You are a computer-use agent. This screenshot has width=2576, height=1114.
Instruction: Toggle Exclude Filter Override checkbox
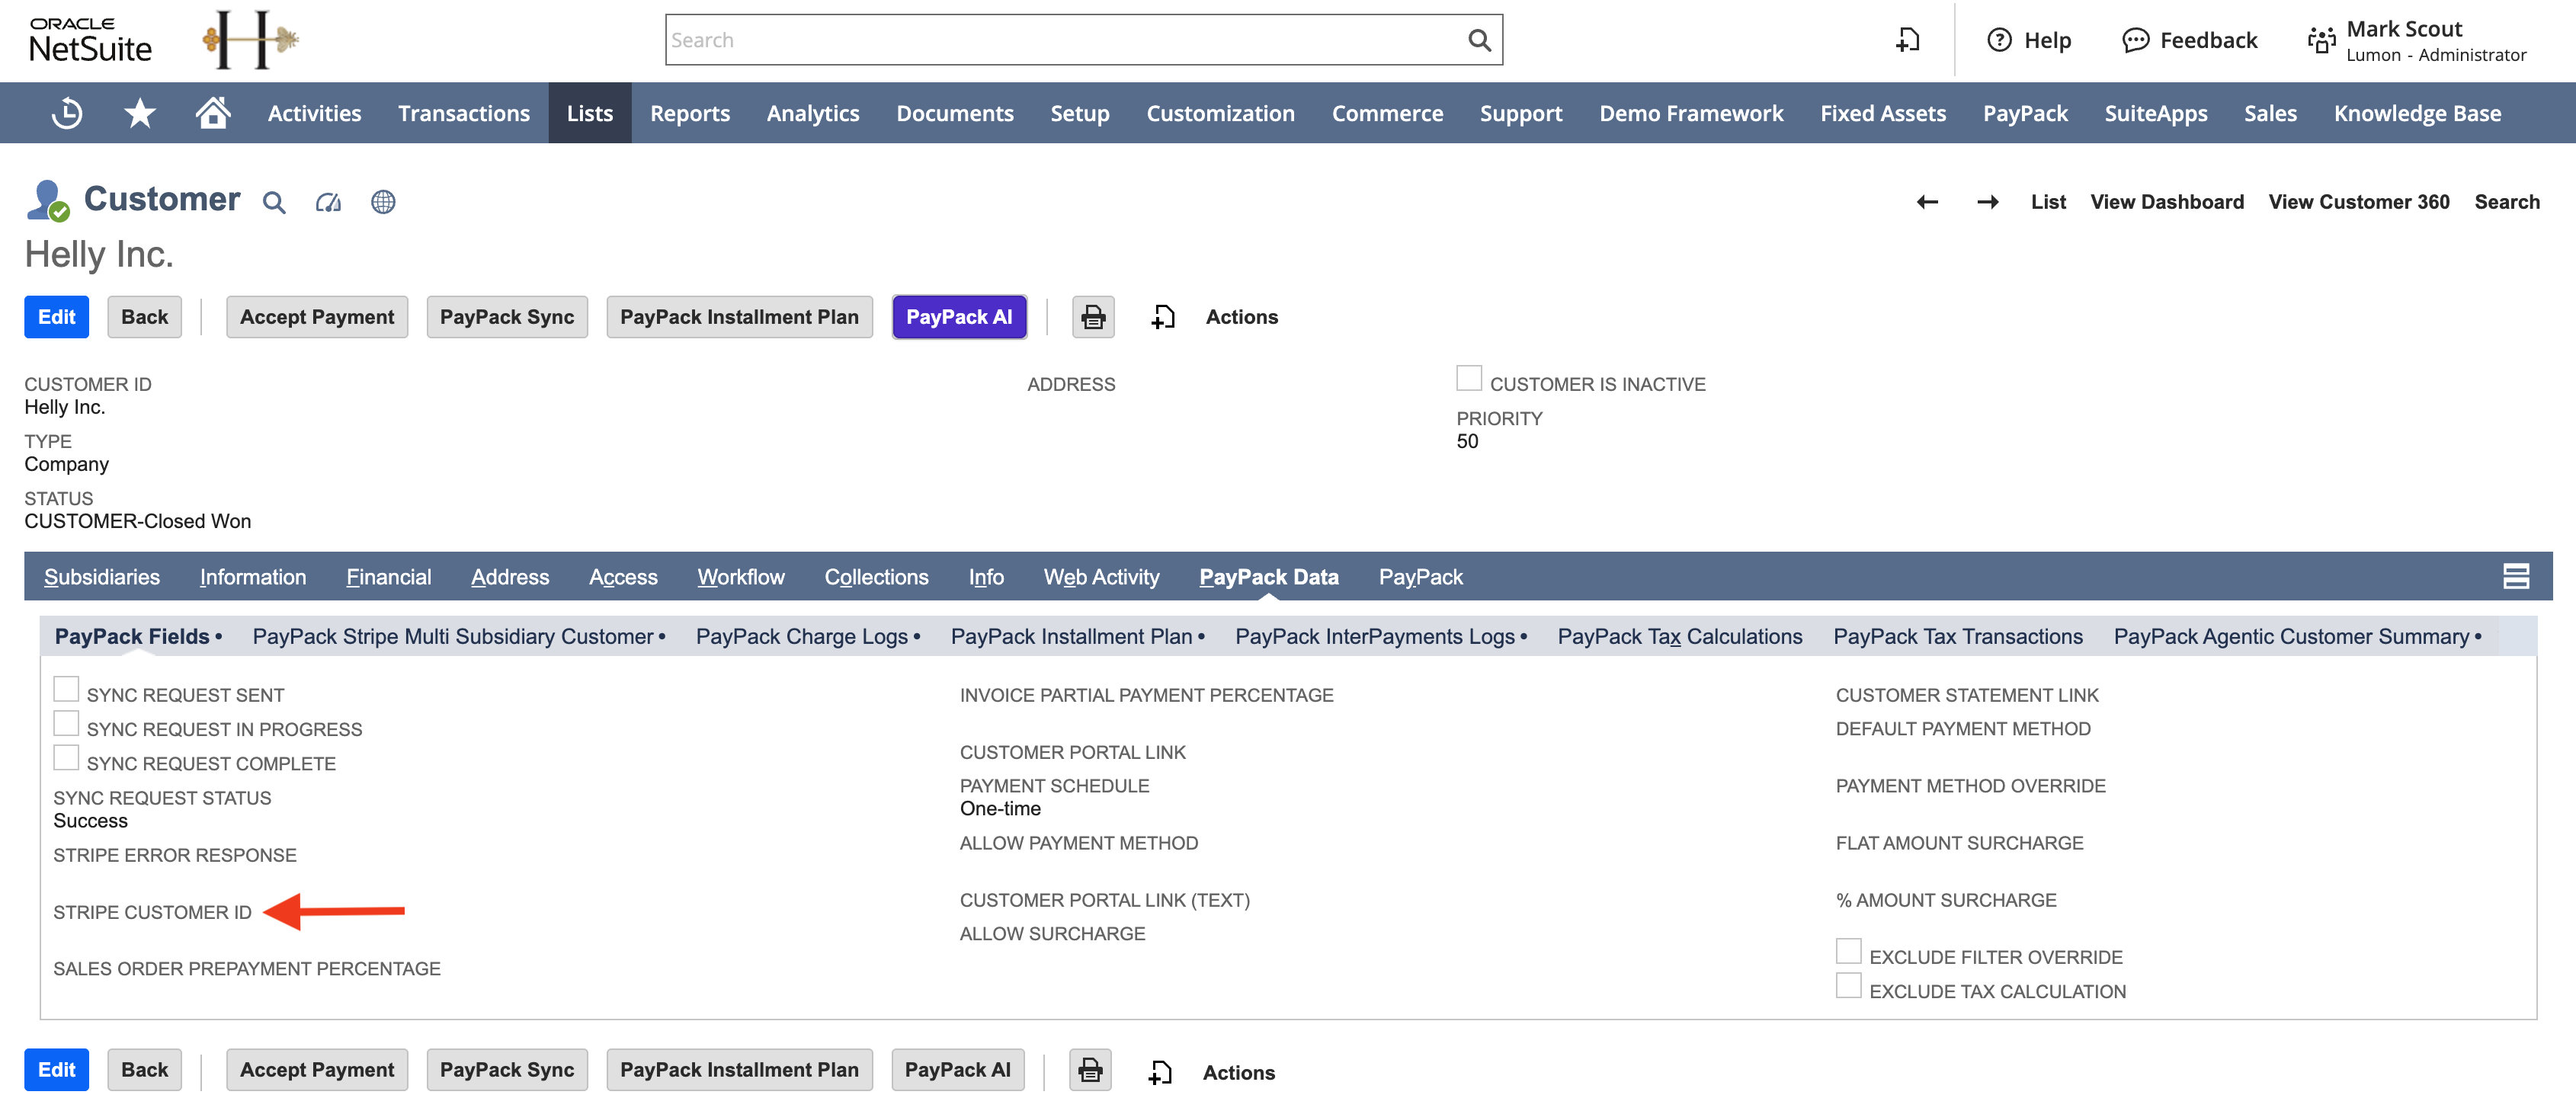pyautogui.click(x=1848, y=951)
